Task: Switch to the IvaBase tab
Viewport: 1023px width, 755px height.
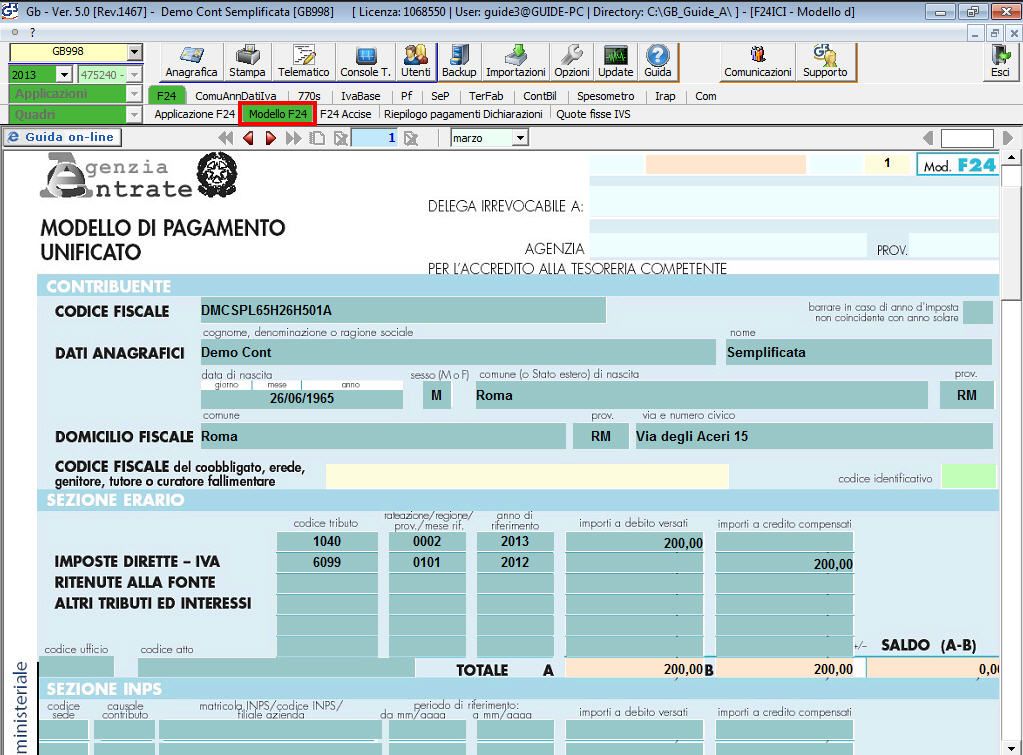Action: (360, 96)
